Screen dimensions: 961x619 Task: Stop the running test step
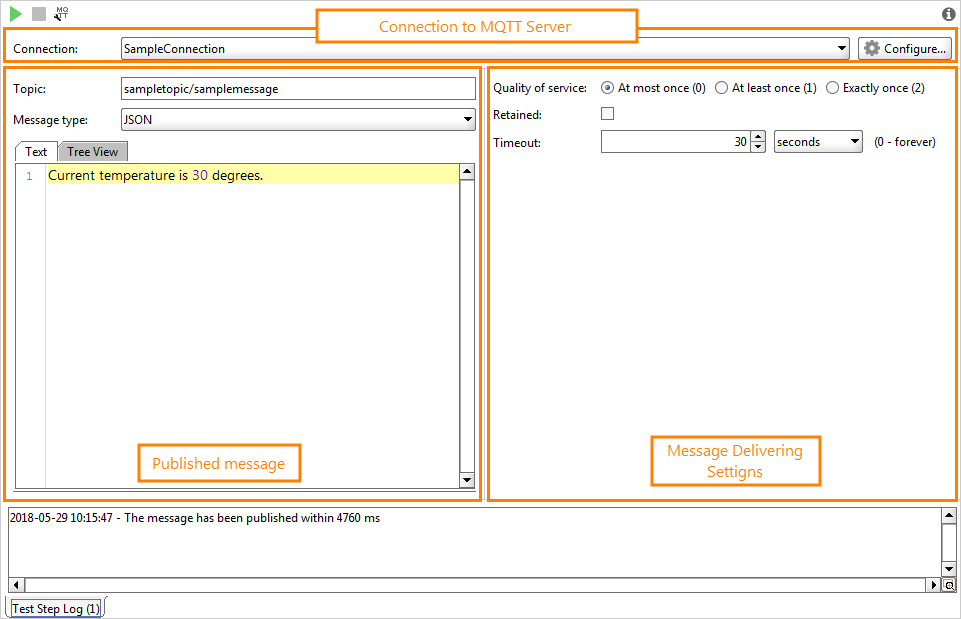click(x=39, y=13)
